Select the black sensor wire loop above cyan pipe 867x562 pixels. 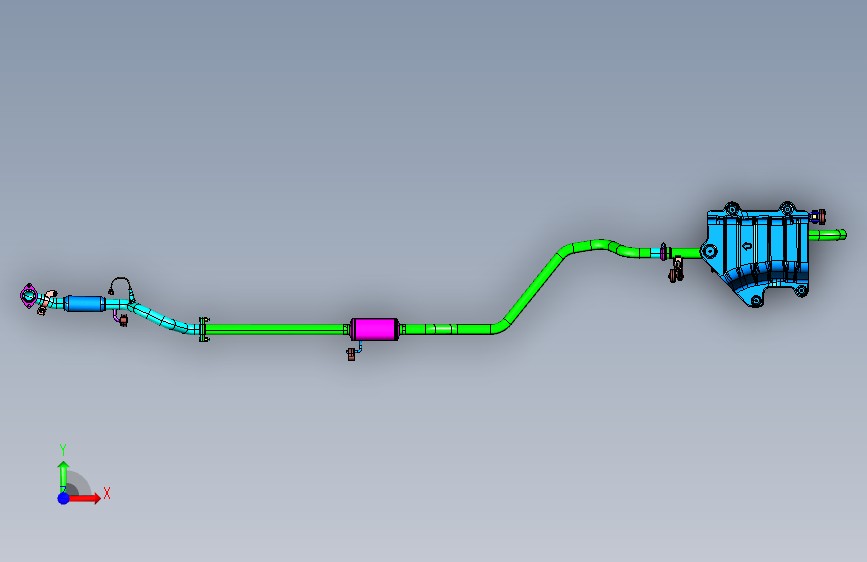pyautogui.click(x=121, y=286)
